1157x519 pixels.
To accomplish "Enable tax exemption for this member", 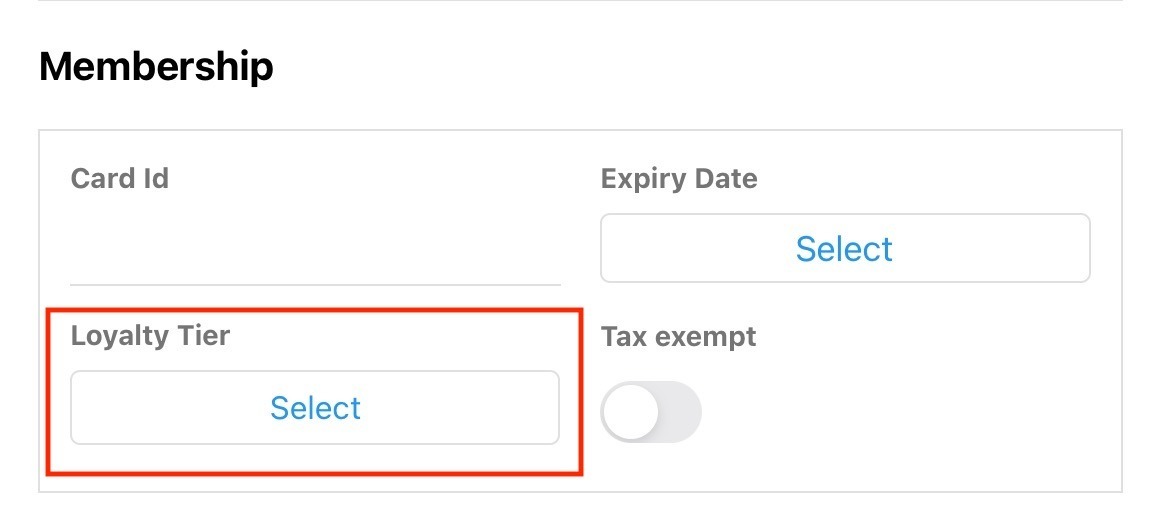I will point(651,411).
